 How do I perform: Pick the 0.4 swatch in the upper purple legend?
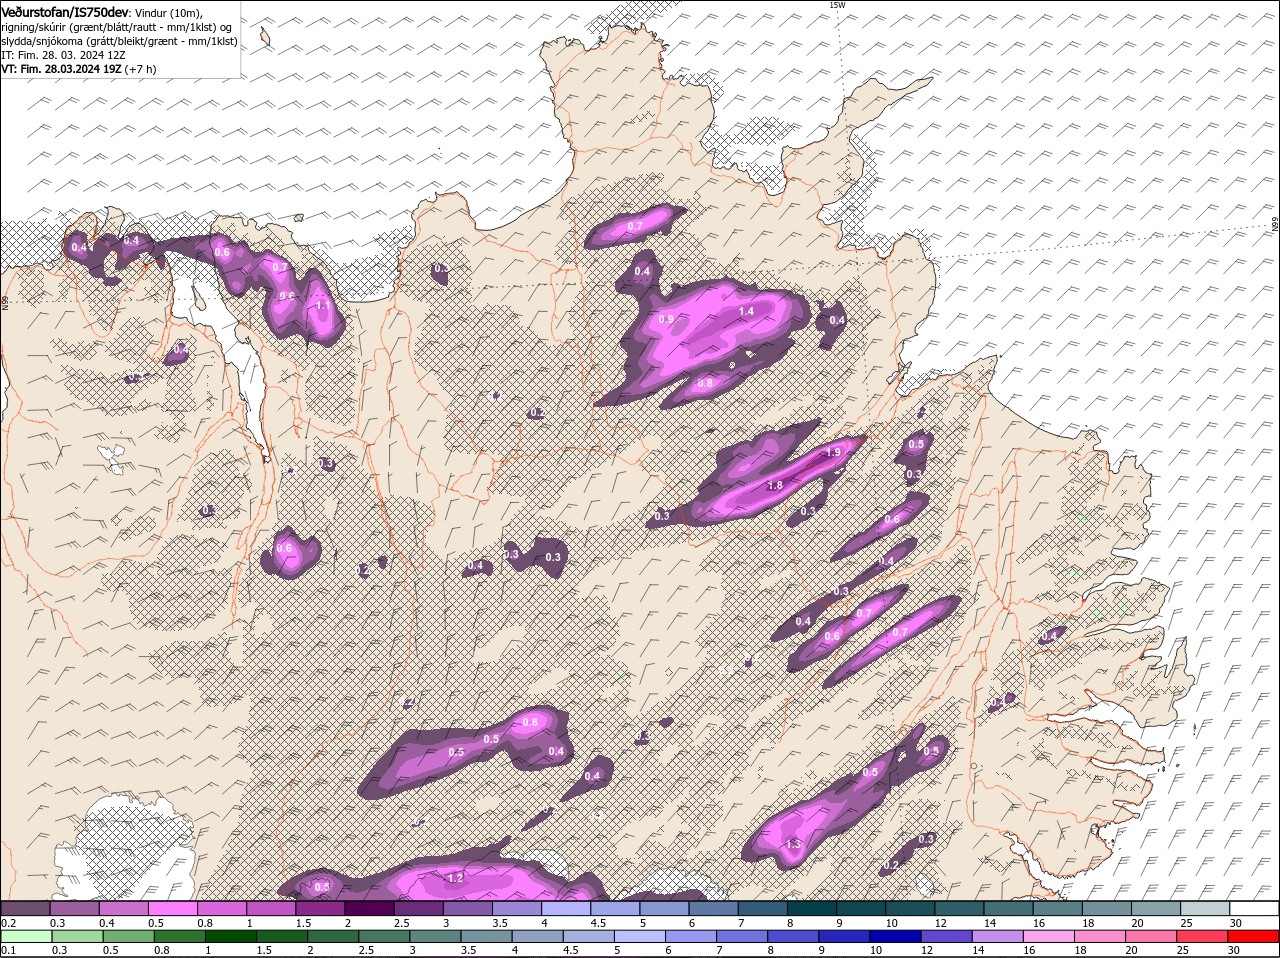[x=124, y=908]
